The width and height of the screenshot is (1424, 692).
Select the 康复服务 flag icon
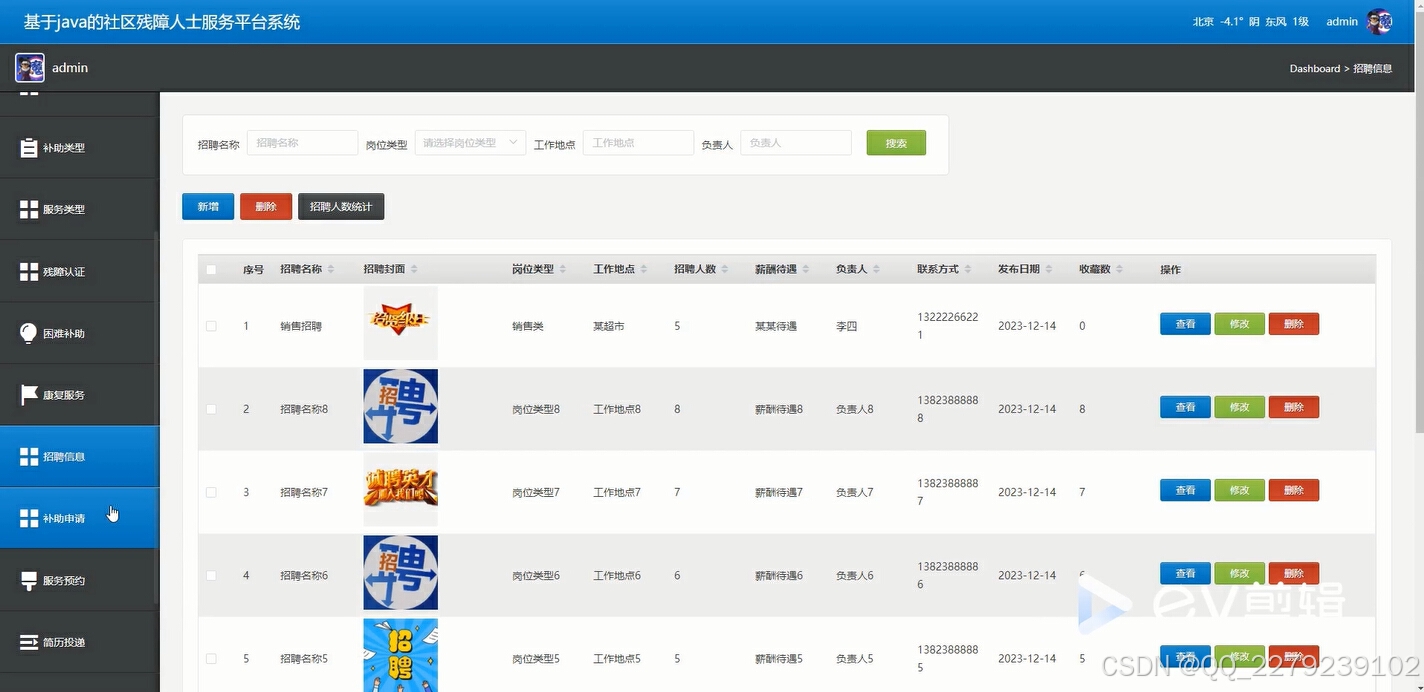(27, 393)
